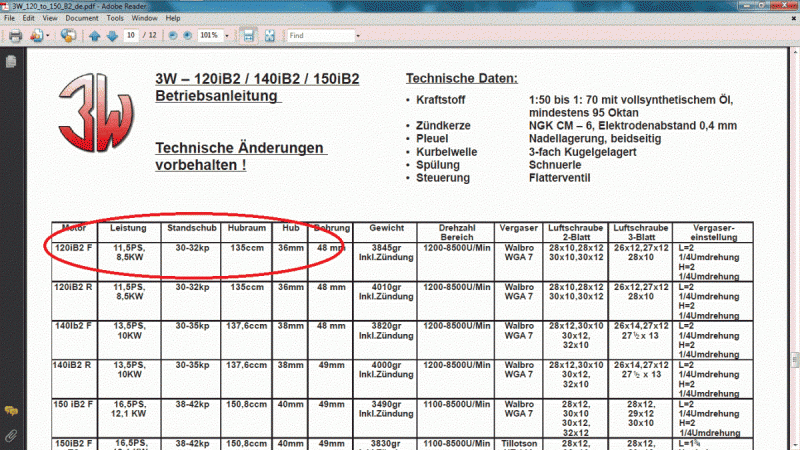
Task: Open the Document menu
Action: tap(81, 18)
